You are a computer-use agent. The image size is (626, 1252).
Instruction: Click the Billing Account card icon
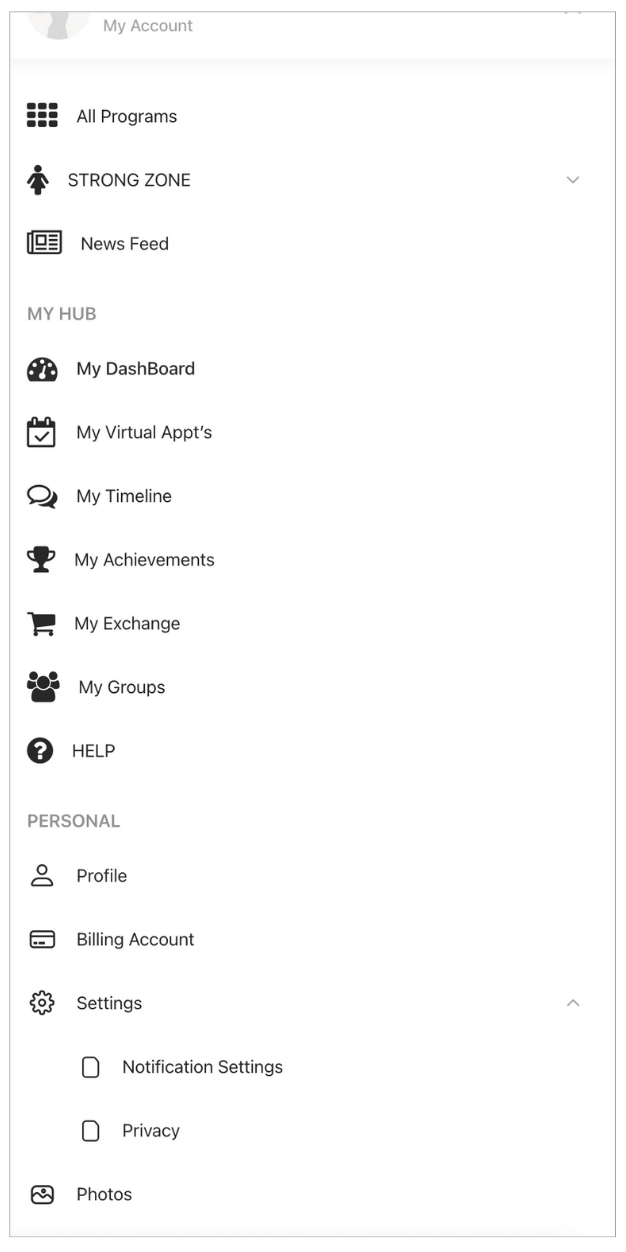pos(42,940)
